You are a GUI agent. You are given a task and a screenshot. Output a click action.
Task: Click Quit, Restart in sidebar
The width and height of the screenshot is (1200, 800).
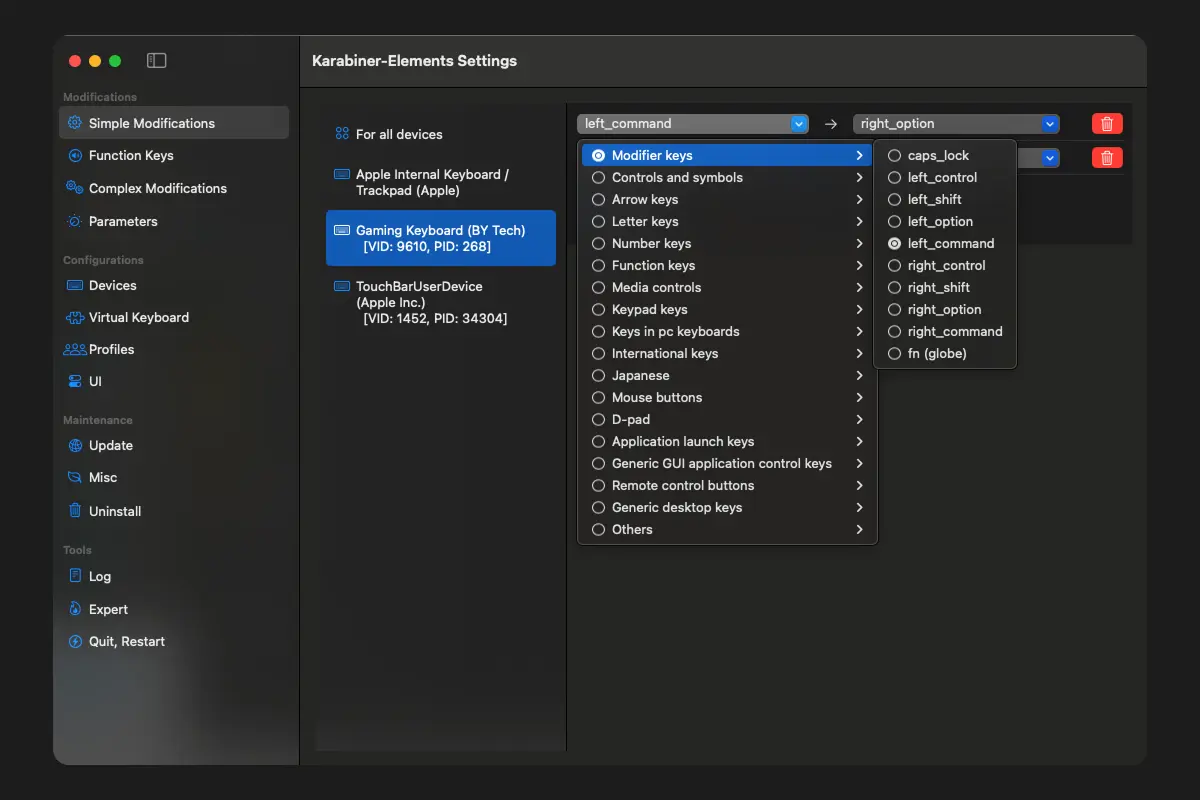coord(126,641)
